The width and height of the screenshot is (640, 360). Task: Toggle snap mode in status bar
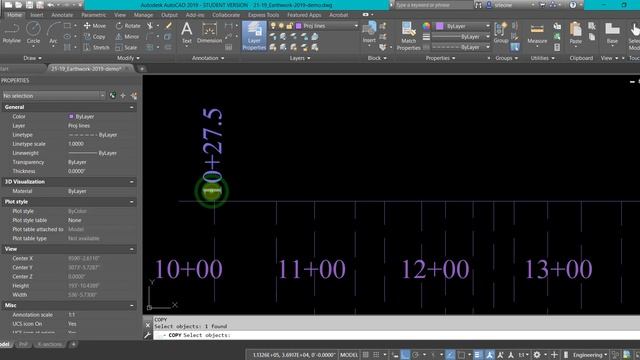[376, 355]
